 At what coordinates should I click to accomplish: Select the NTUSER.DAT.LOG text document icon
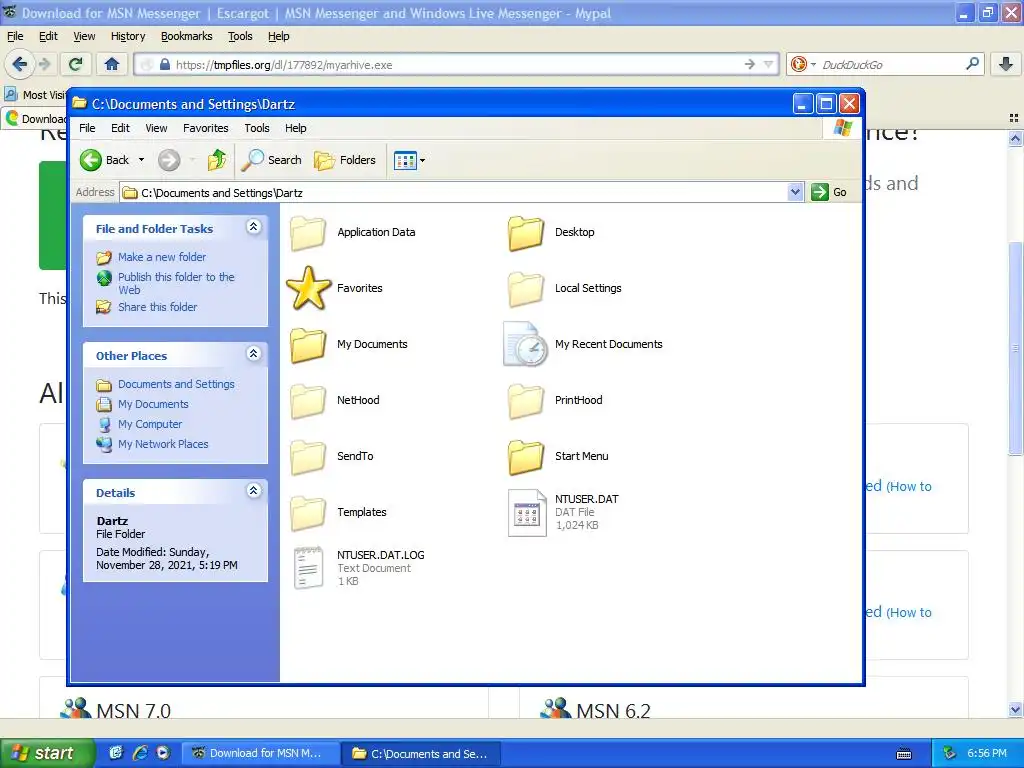(308, 568)
